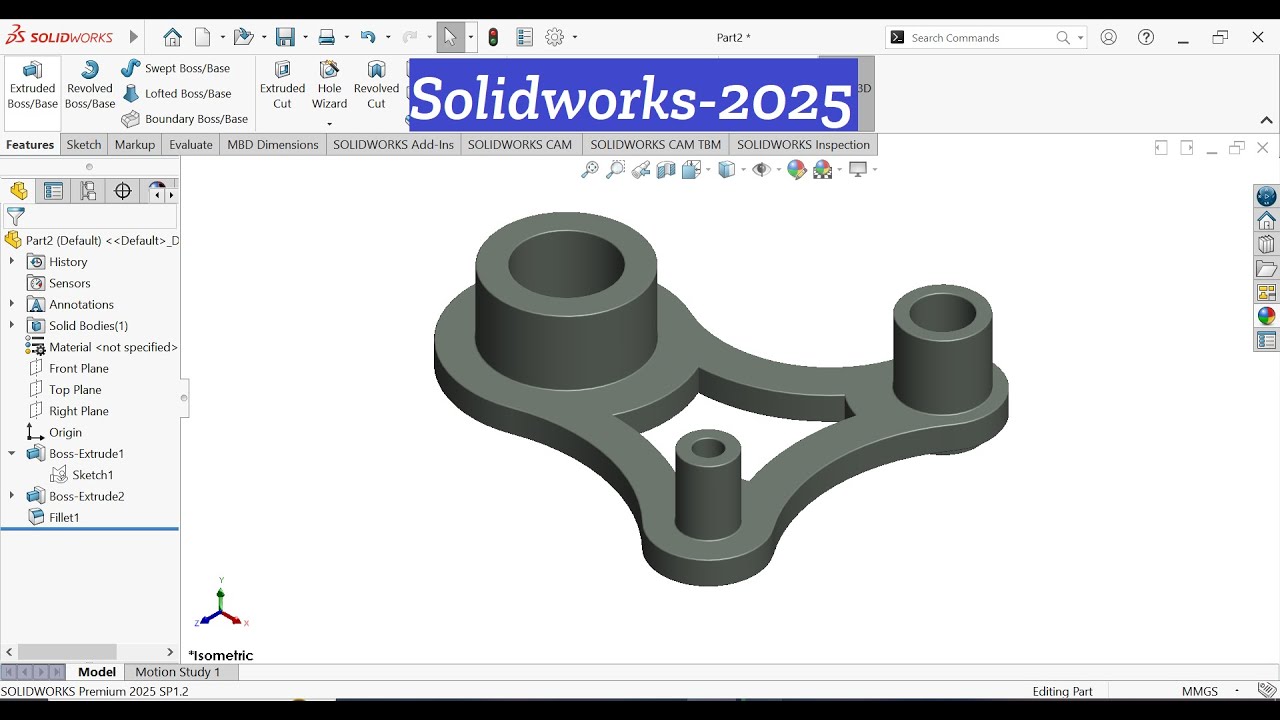The height and width of the screenshot is (720, 1280).
Task: Open the Hole Wizard dropdown arrow
Action: (x=329, y=124)
